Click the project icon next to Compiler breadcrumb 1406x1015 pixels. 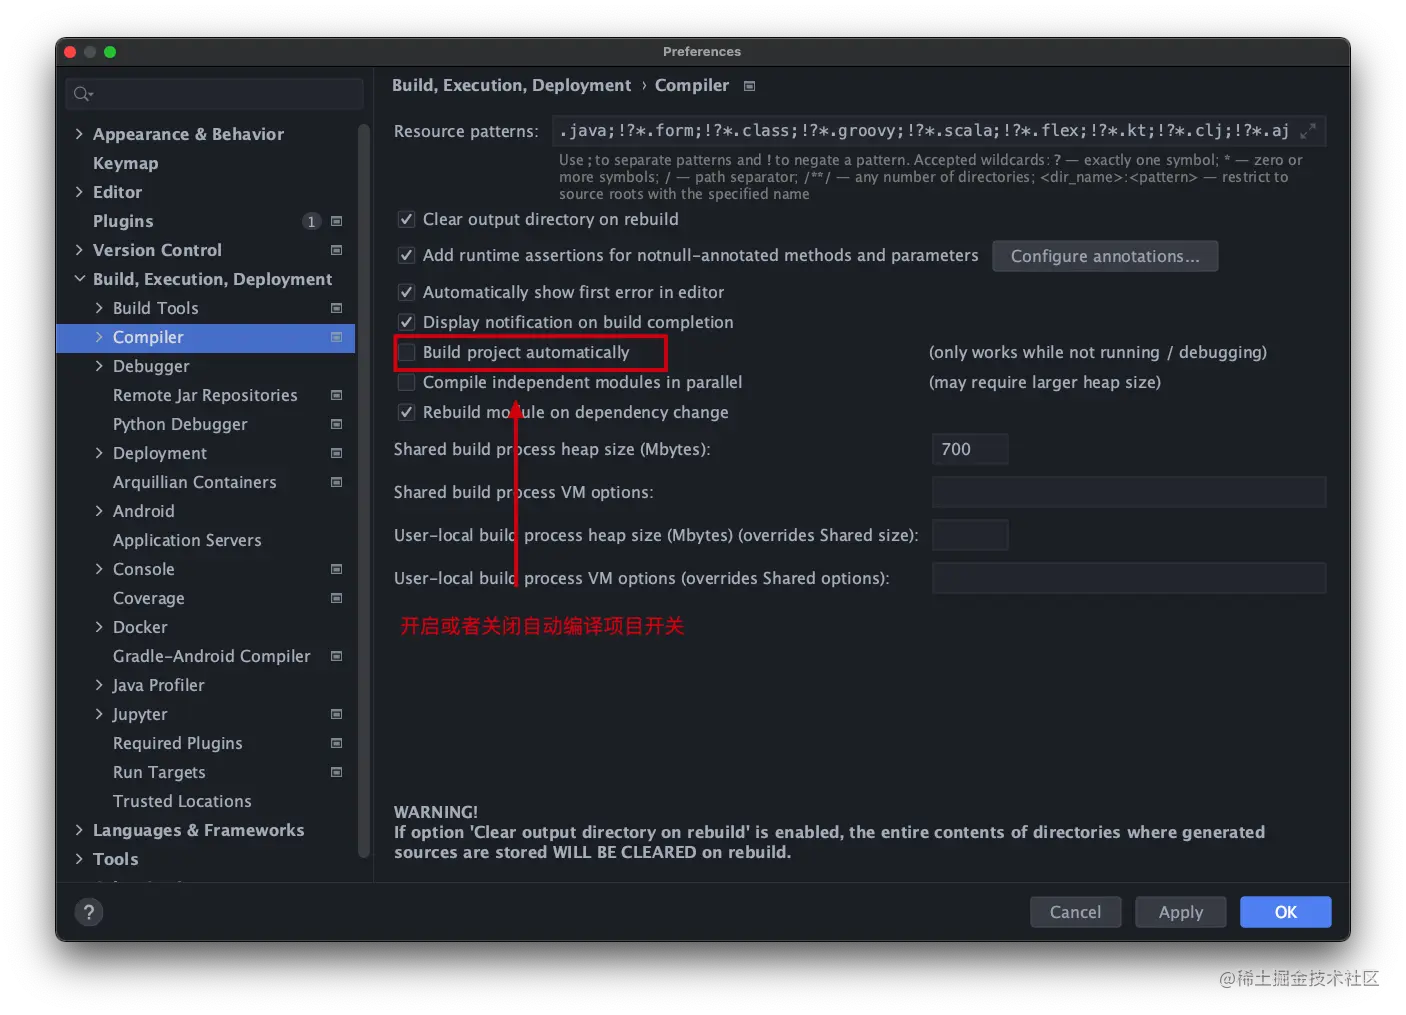pyautogui.click(x=749, y=86)
